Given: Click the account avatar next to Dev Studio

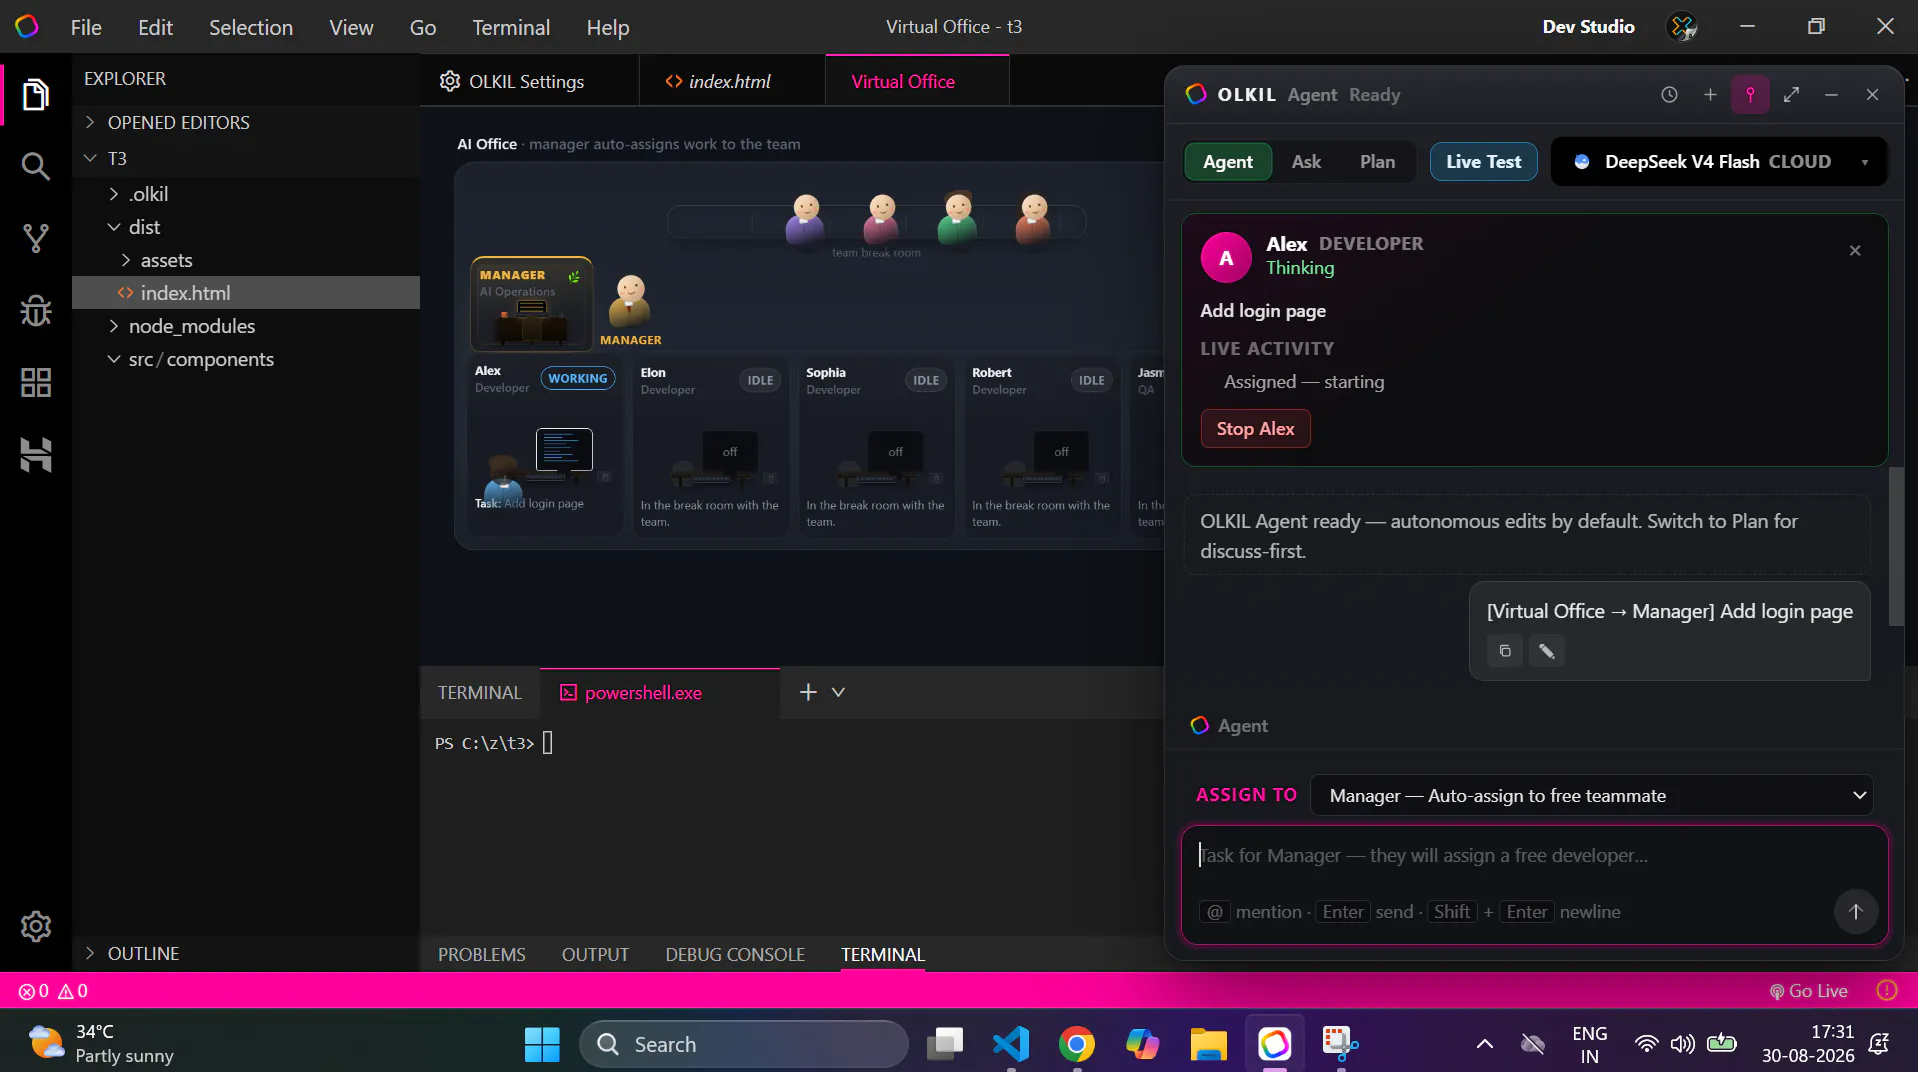Looking at the screenshot, I should tap(1683, 27).
